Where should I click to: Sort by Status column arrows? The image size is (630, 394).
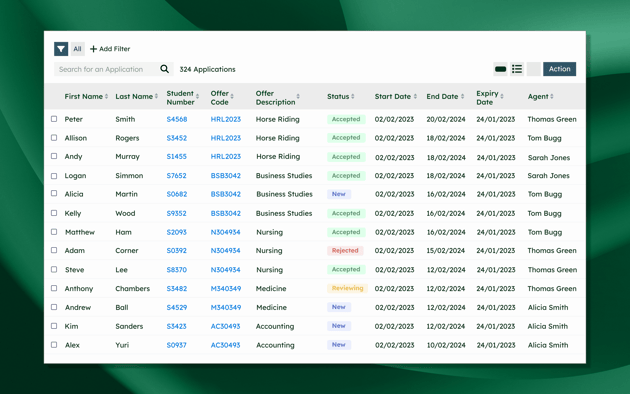point(353,96)
